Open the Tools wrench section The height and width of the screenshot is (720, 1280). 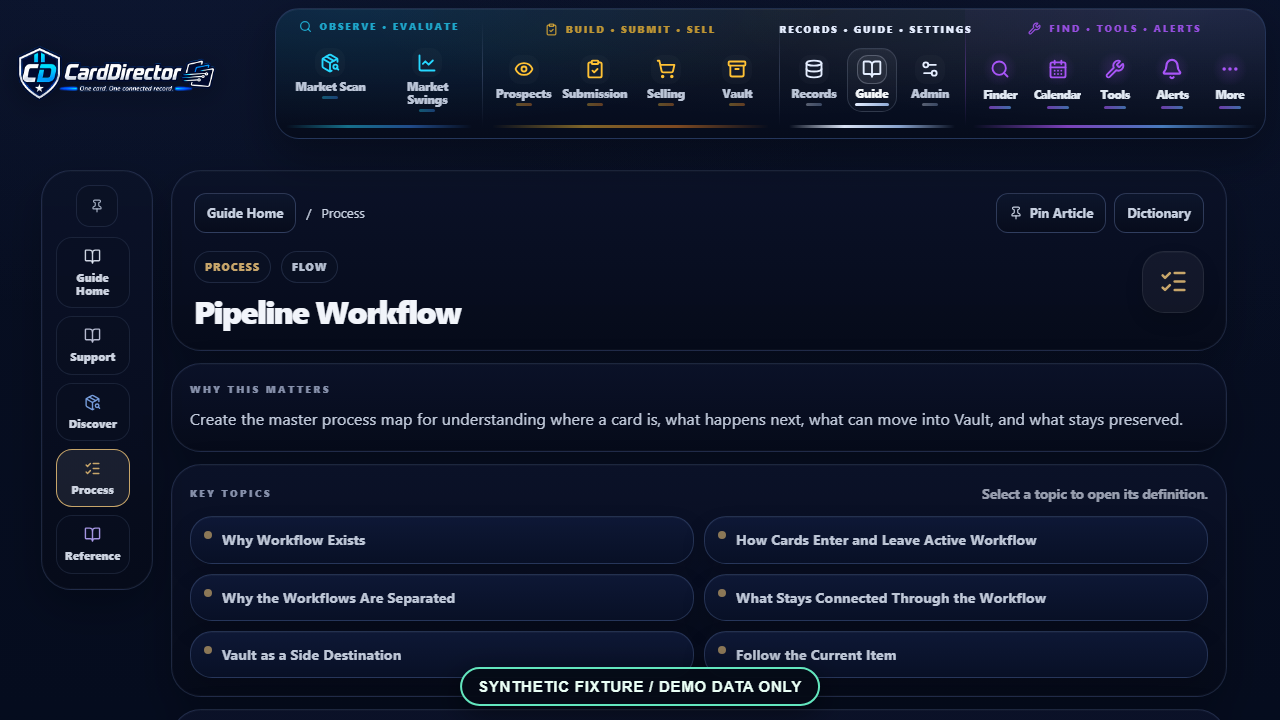[1115, 80]
